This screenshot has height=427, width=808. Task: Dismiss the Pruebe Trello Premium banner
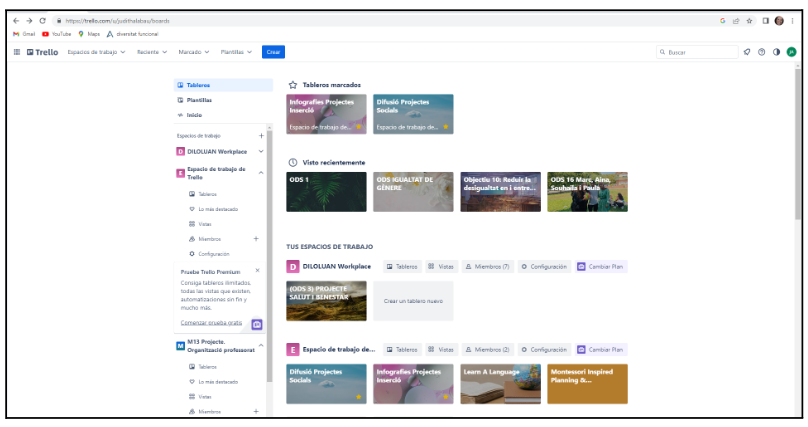[x=258, y=270]
